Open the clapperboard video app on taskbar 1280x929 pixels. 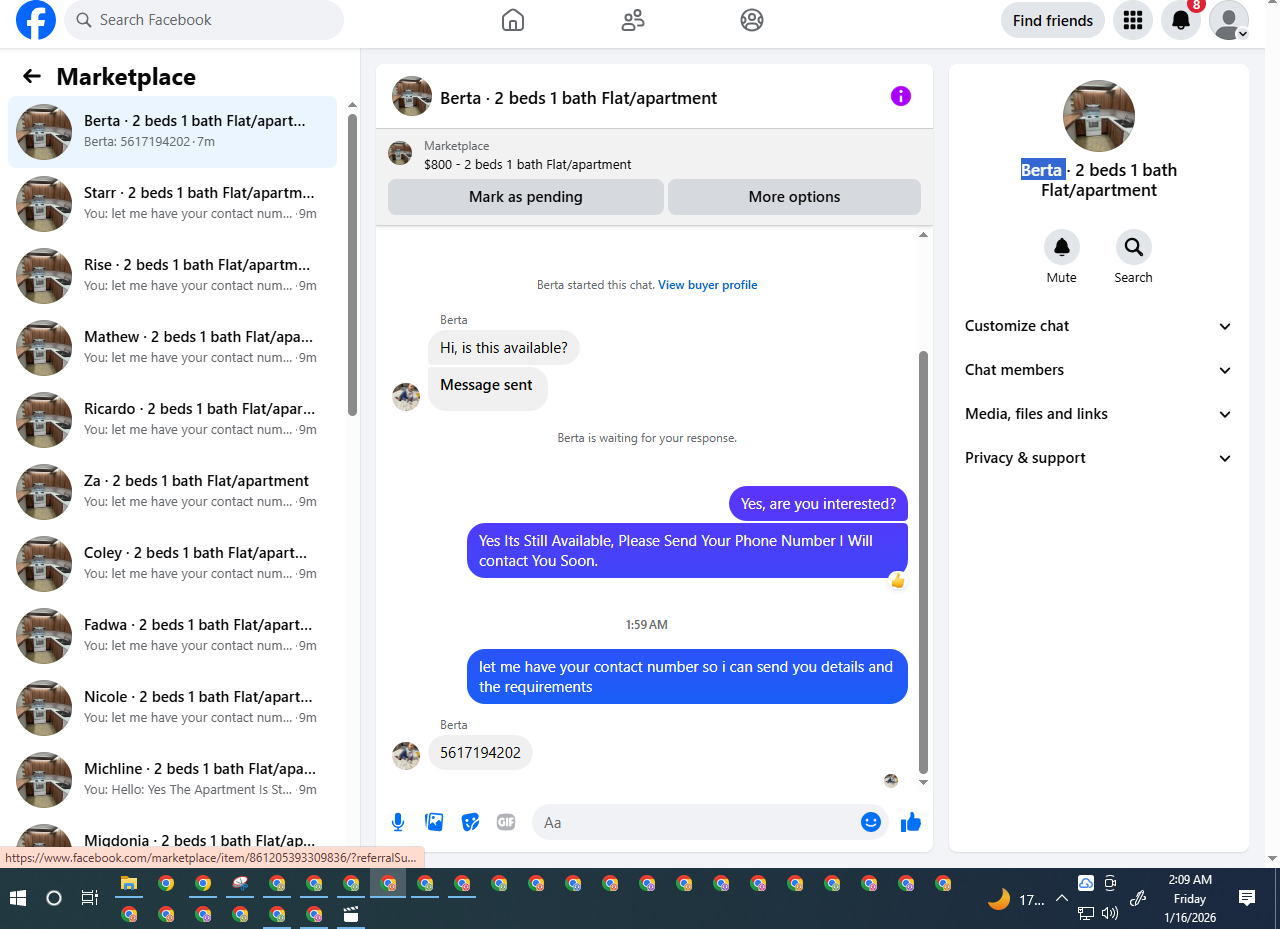[351, 914]
